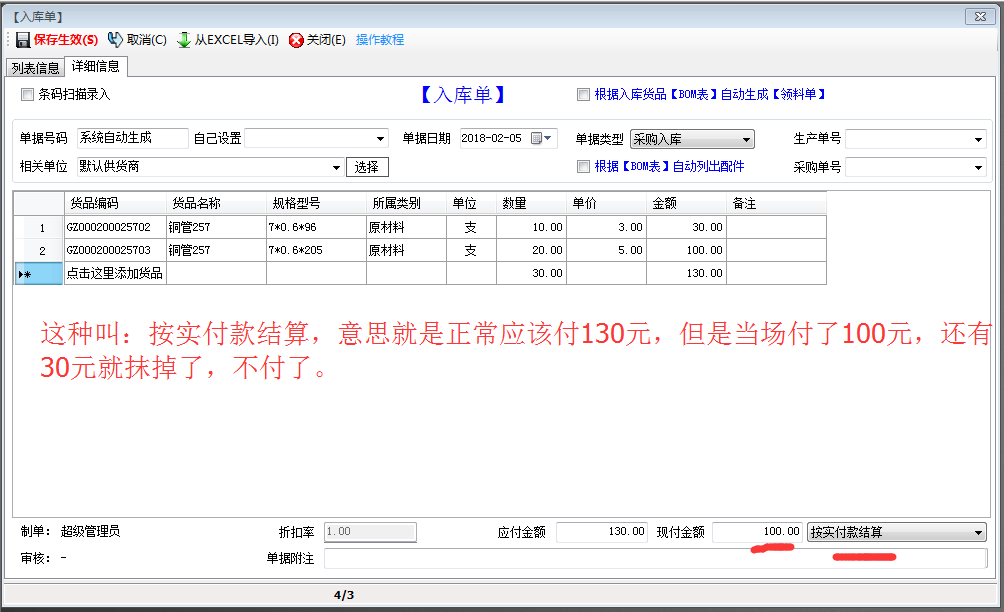This screenshot has width=1004, height=612.
Task: Click the Import from EXCEL green arrow icon
Action: point(184,40)
